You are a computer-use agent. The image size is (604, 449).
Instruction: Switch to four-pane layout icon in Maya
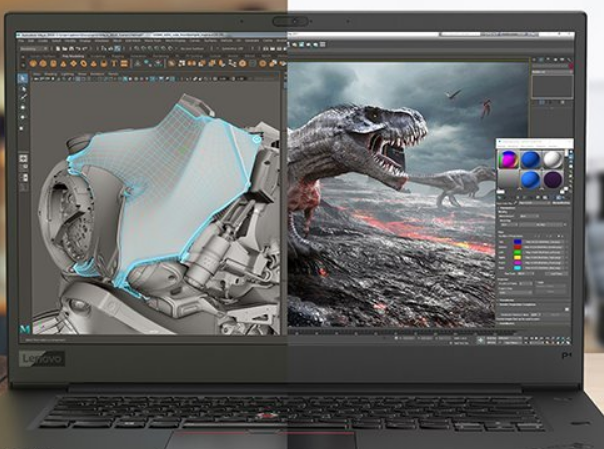[x=23, y=167]
